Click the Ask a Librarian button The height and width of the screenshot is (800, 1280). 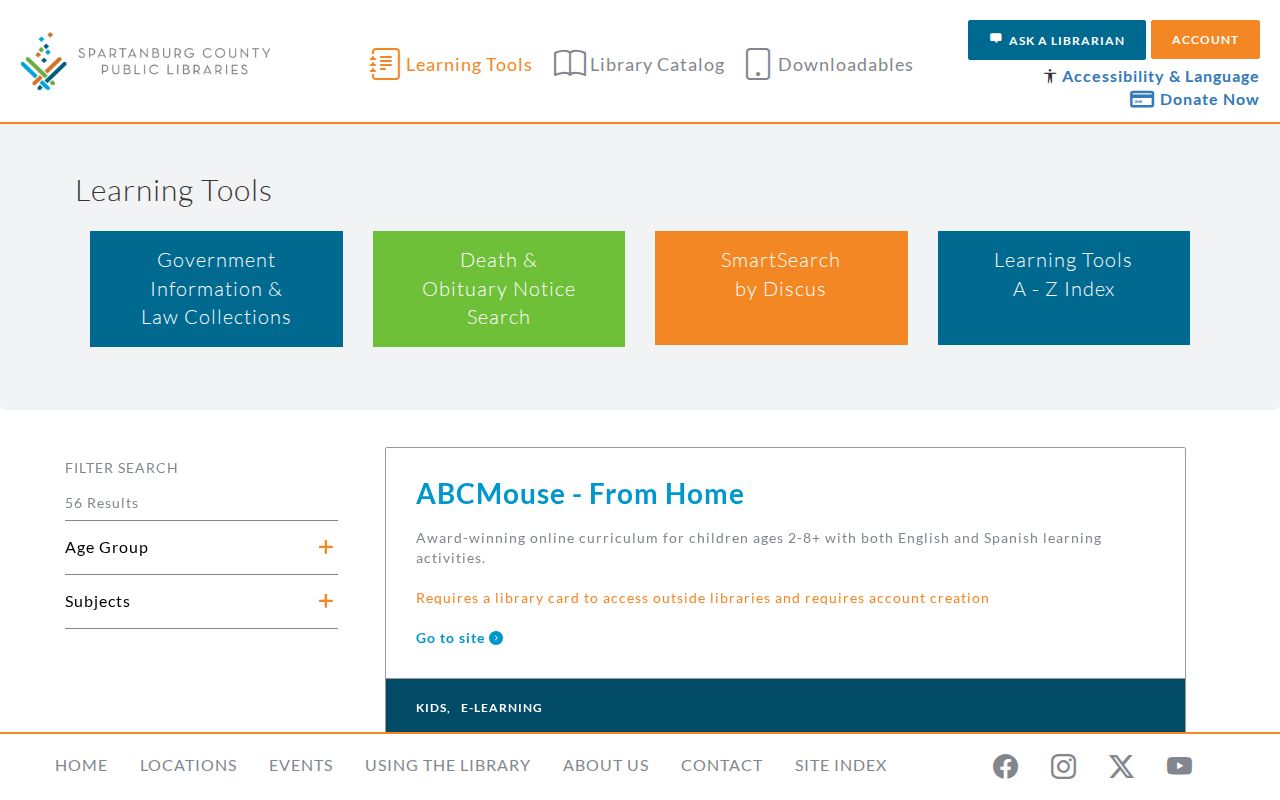pos(1057,40)
